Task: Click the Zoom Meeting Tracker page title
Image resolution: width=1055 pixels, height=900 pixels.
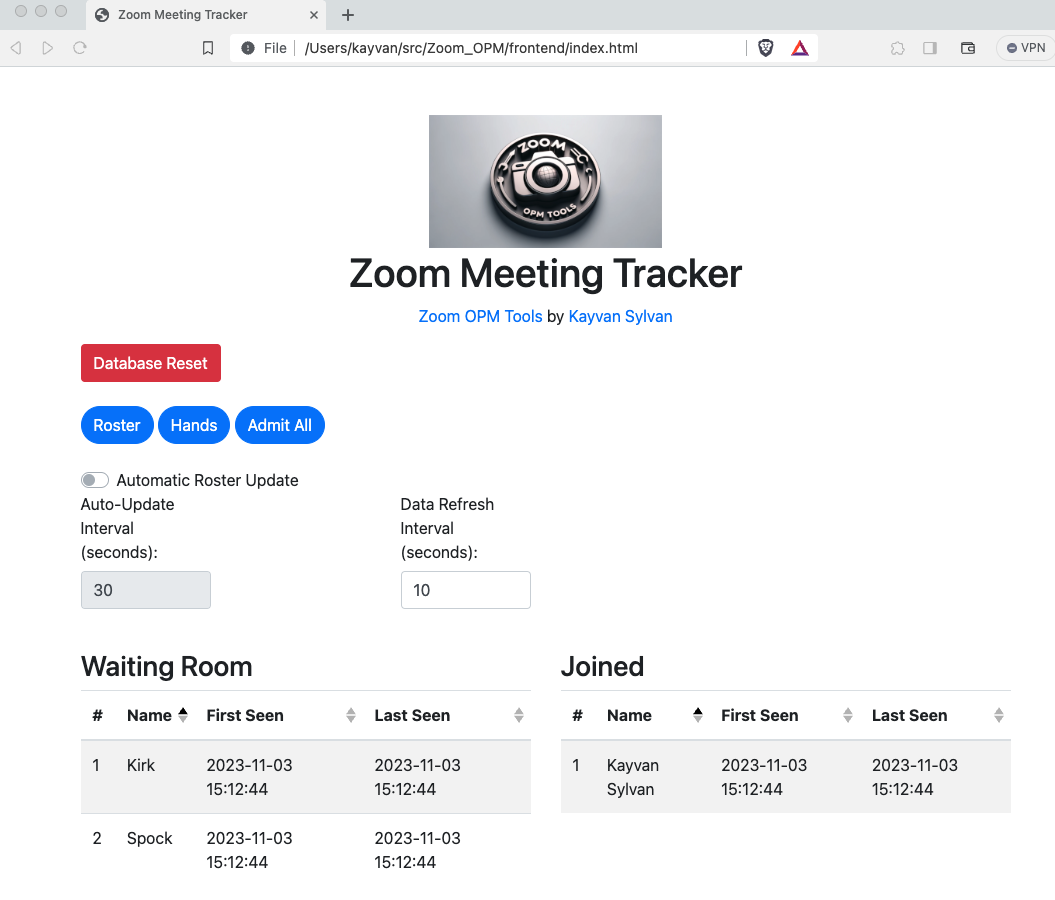Action: coord(545,274)
